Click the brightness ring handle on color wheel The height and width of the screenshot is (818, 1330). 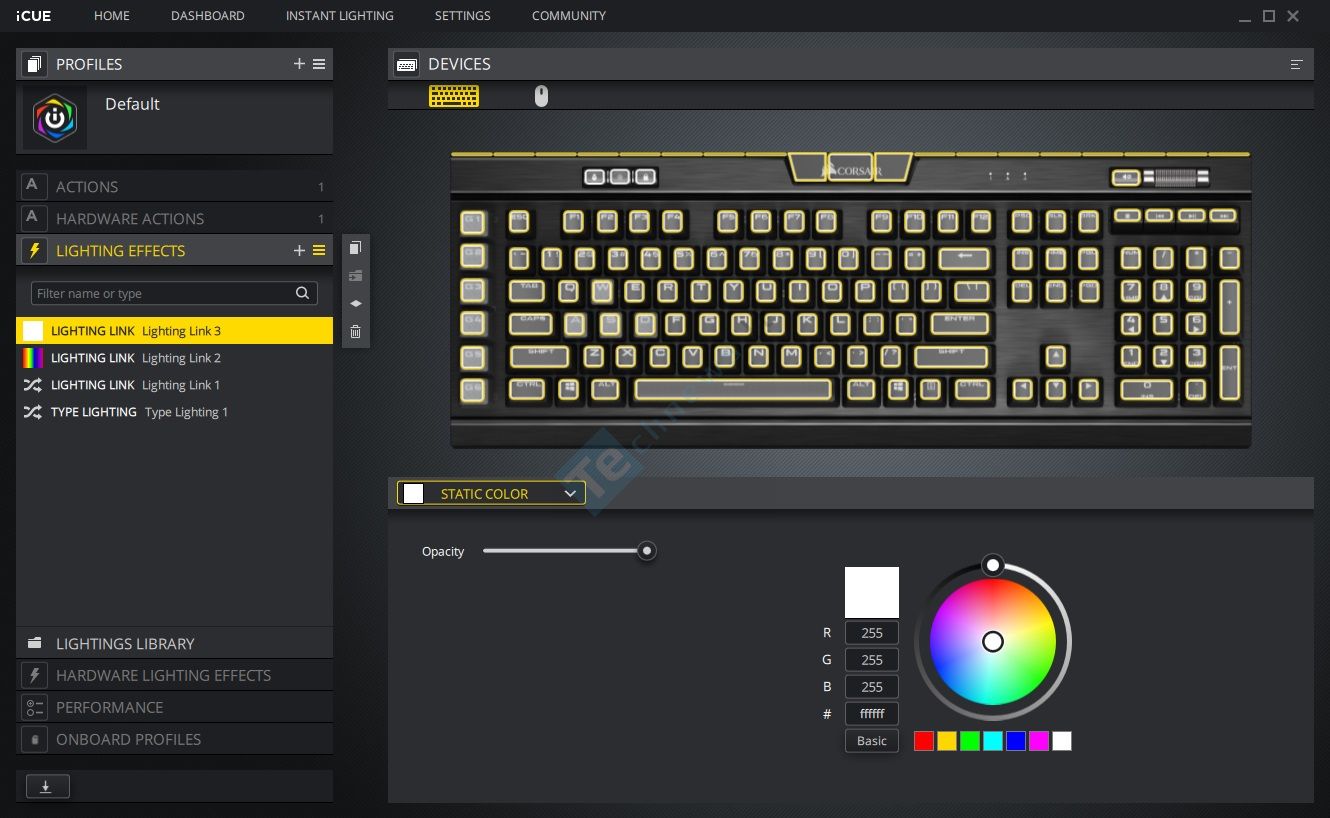pos(993,566)
